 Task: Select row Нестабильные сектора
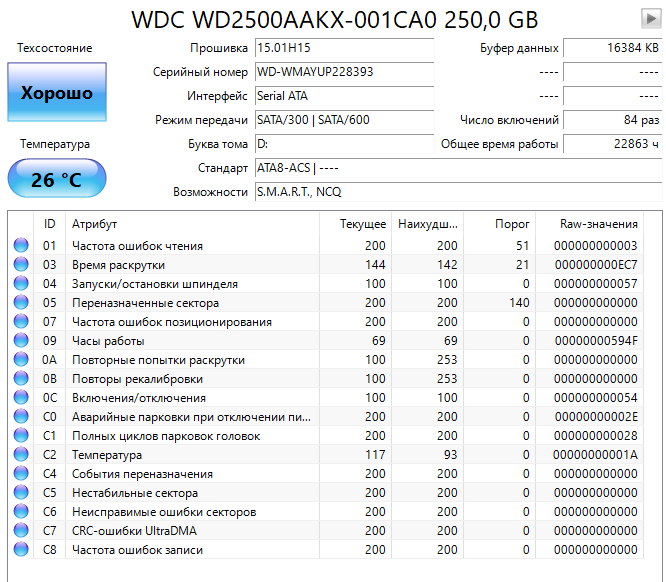pyautogui.click(x=325, y=492)
